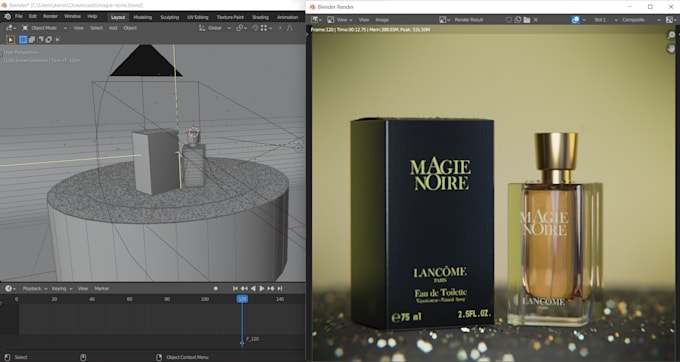Open the Playback dropdown in the timeline
This screenshot has height=362, width=680.
34,288
